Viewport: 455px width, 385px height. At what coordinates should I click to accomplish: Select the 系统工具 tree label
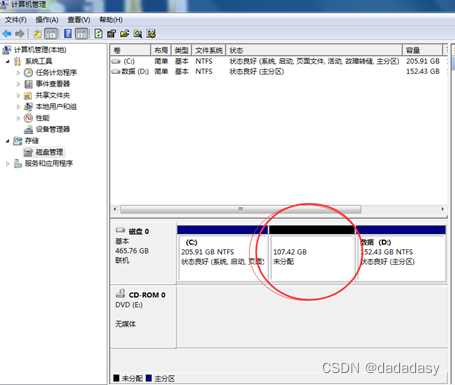pos(39,61)
